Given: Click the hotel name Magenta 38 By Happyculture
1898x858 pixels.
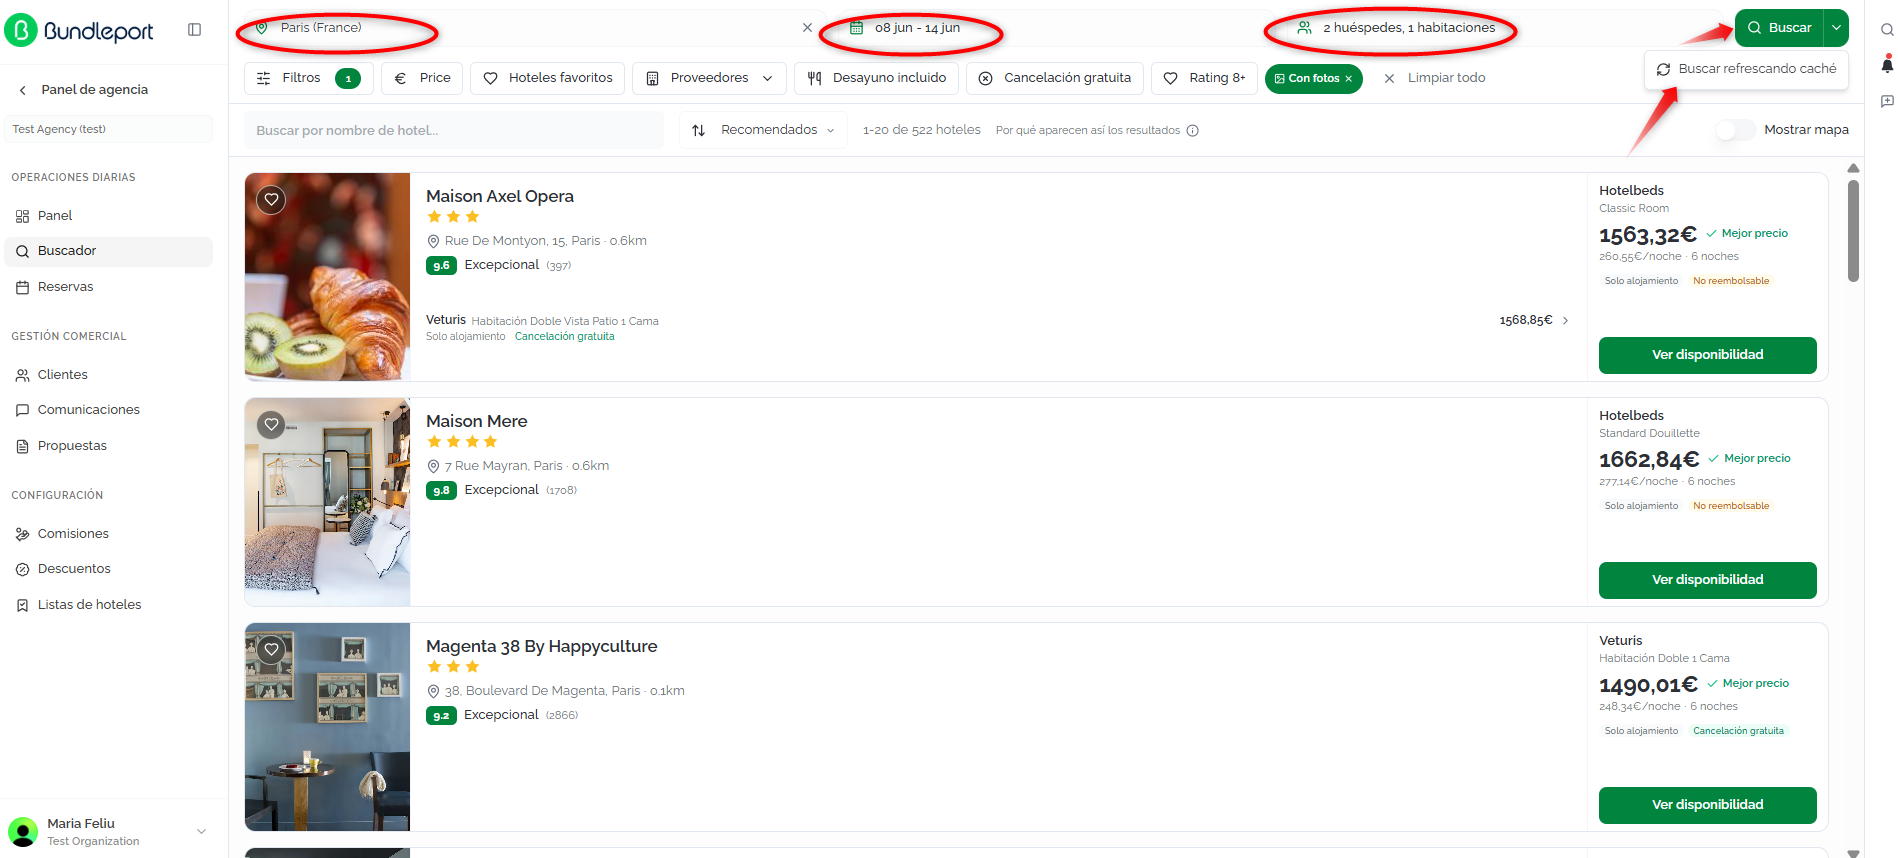Looking at the screenshot, I should [x=542, y=647].
